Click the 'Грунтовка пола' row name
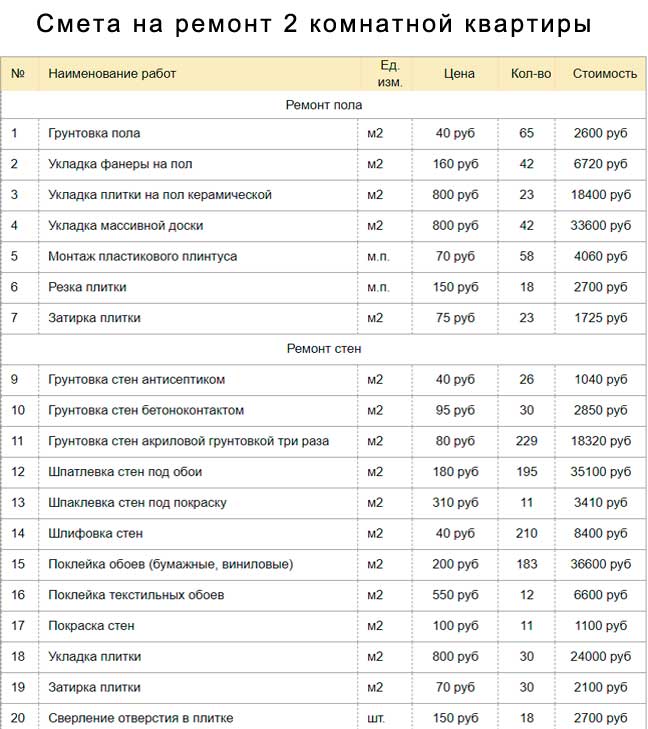Image resolution: width=648 pixels, height=729 pixels. point(94,133)
